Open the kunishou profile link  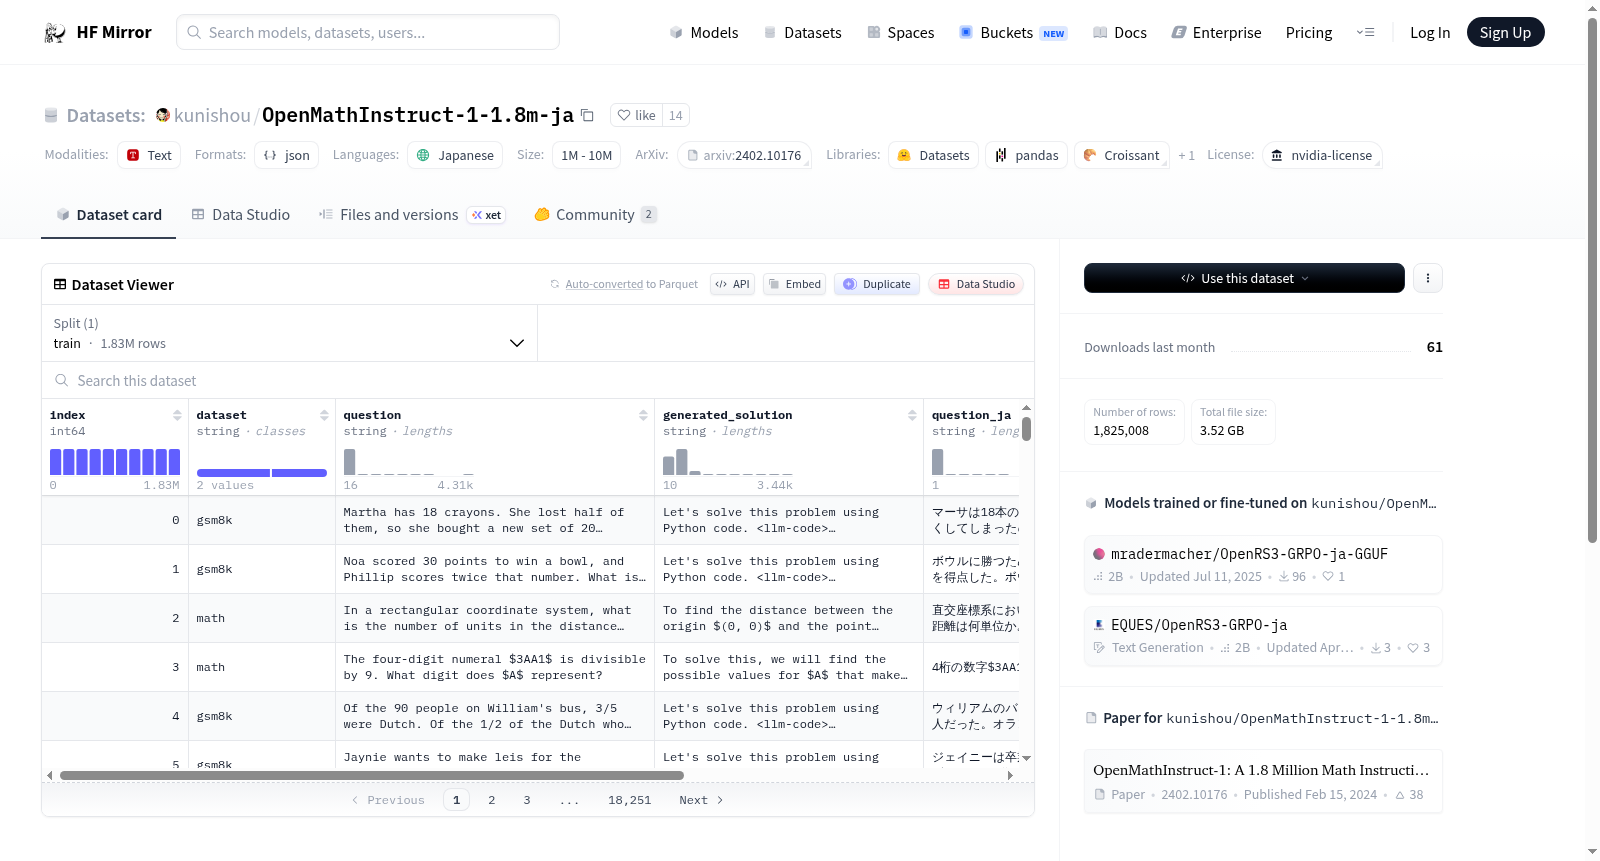point(212,115)
